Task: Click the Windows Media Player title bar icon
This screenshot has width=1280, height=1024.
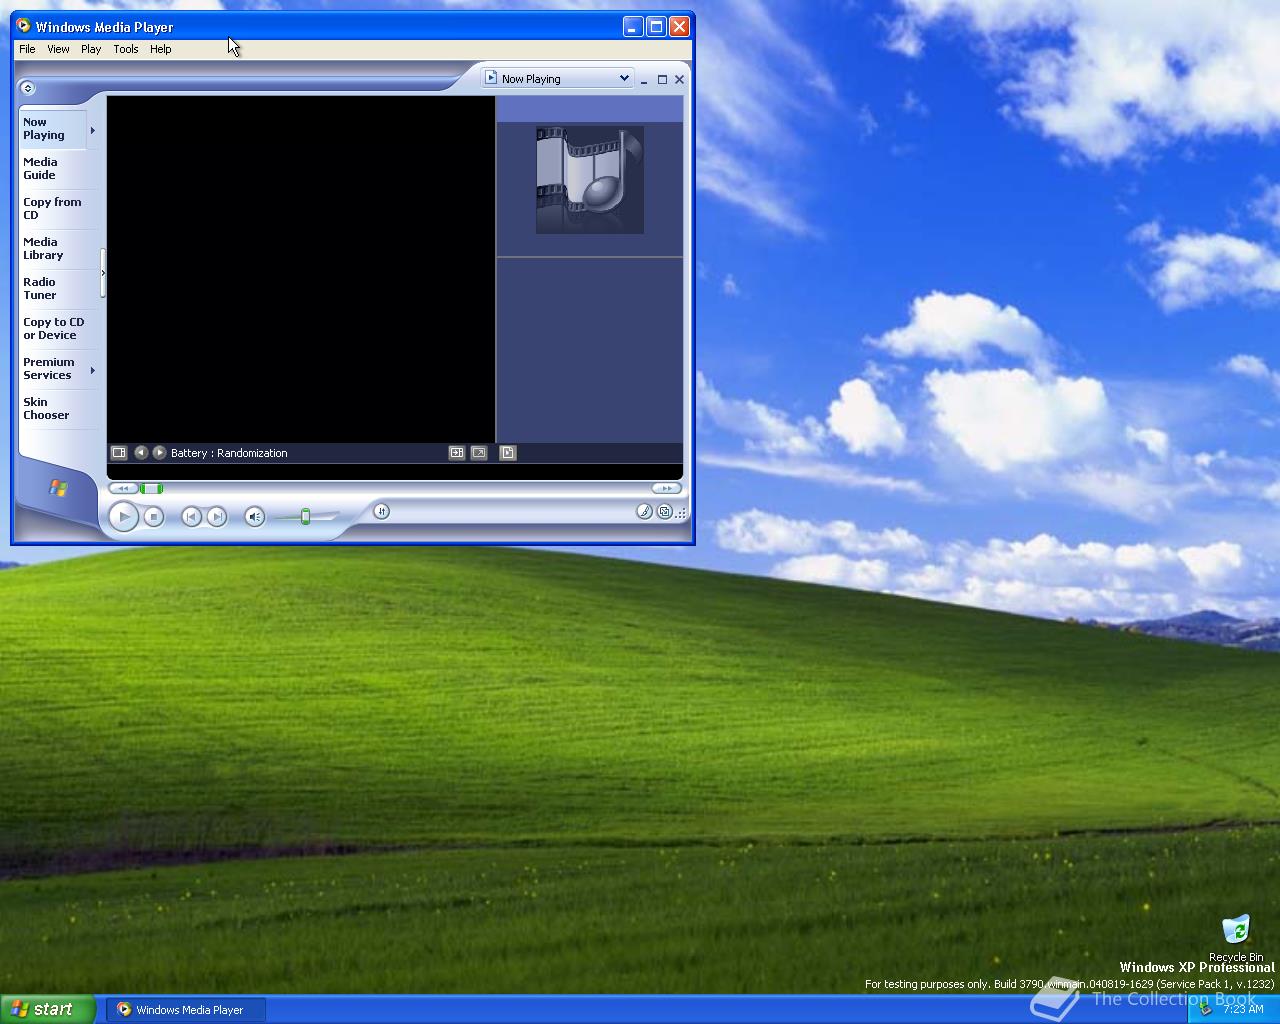Action: (24, 26)
